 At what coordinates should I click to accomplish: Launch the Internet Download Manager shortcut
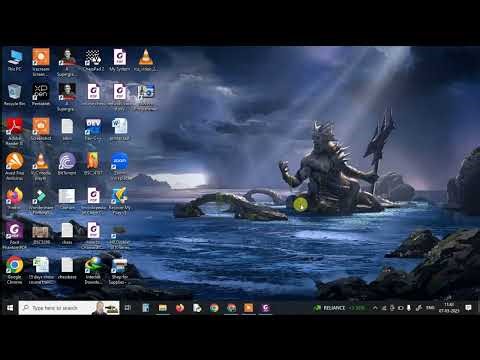(93, 271)
